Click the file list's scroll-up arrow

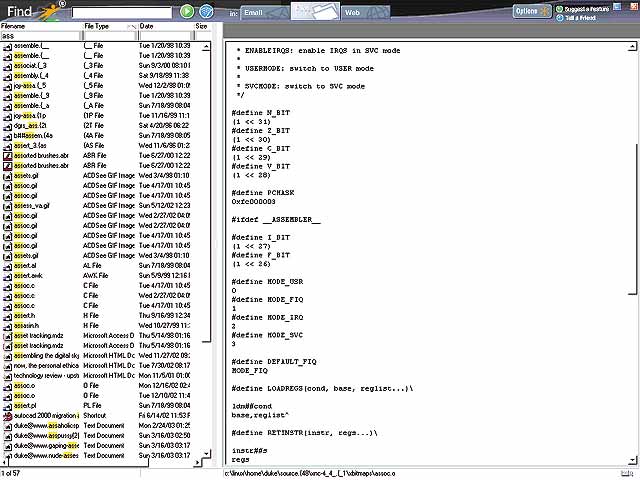(x=206, y=47)
